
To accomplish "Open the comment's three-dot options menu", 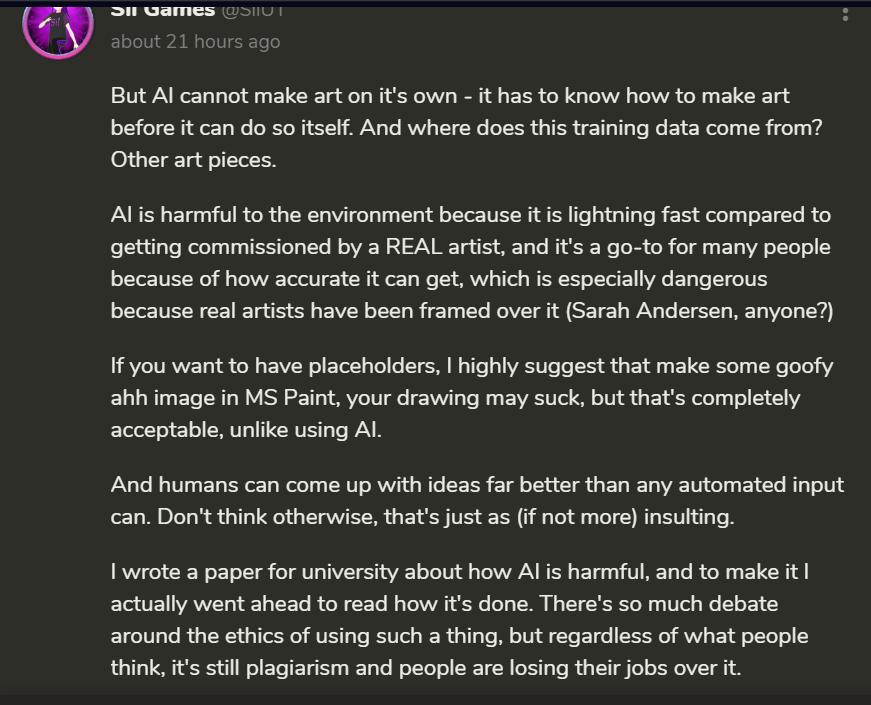I will 846,13.
